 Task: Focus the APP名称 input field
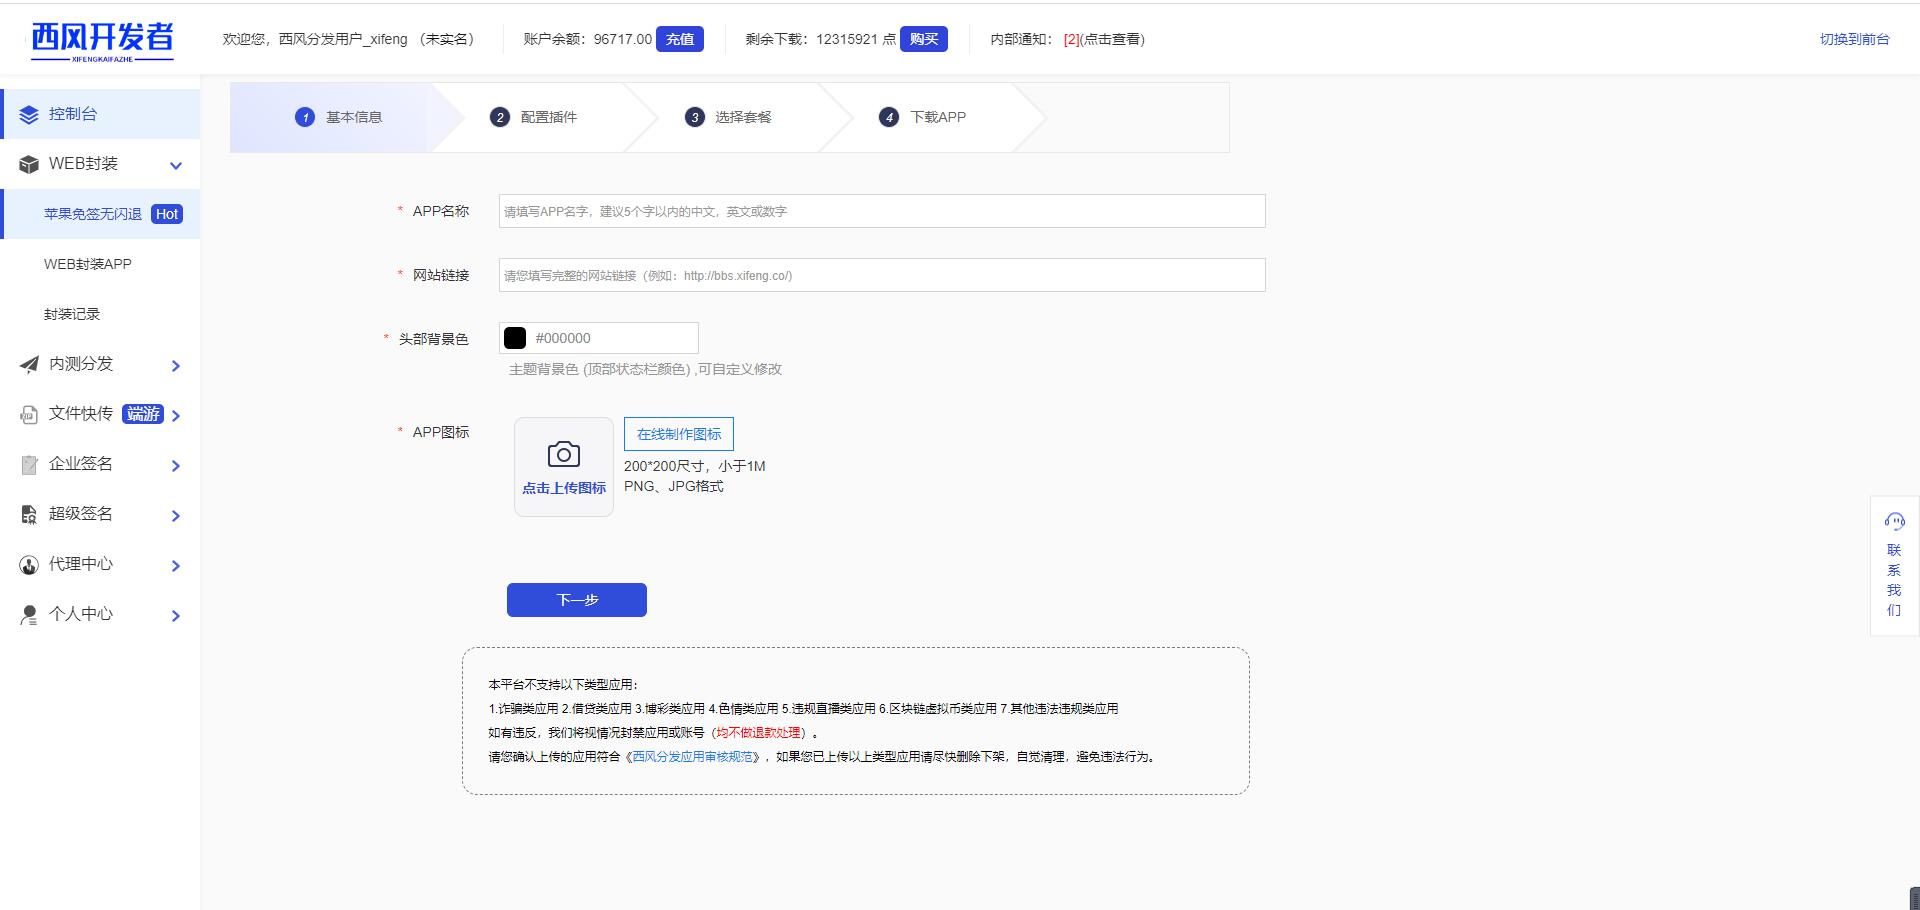click(881, 211)
